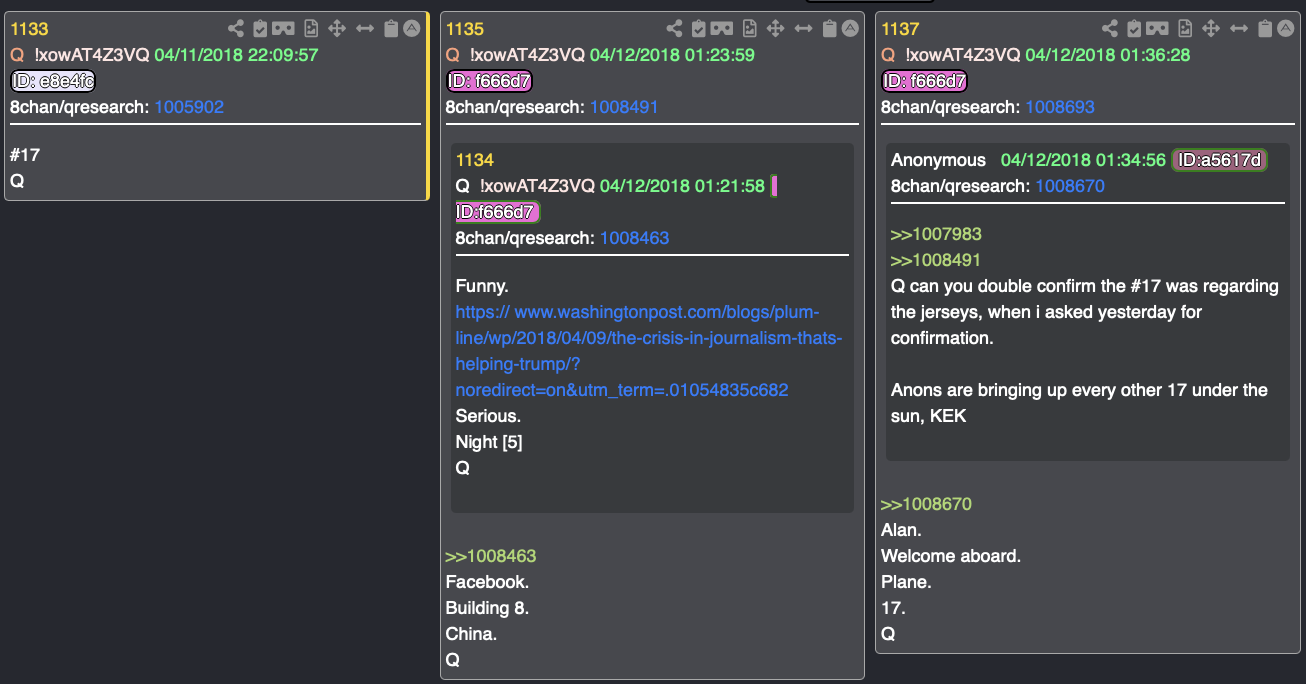Click "Night [5]" line in quoted post
This screenshot has height=684, width=1306.
pyautogui.click(x=489, y=442)
